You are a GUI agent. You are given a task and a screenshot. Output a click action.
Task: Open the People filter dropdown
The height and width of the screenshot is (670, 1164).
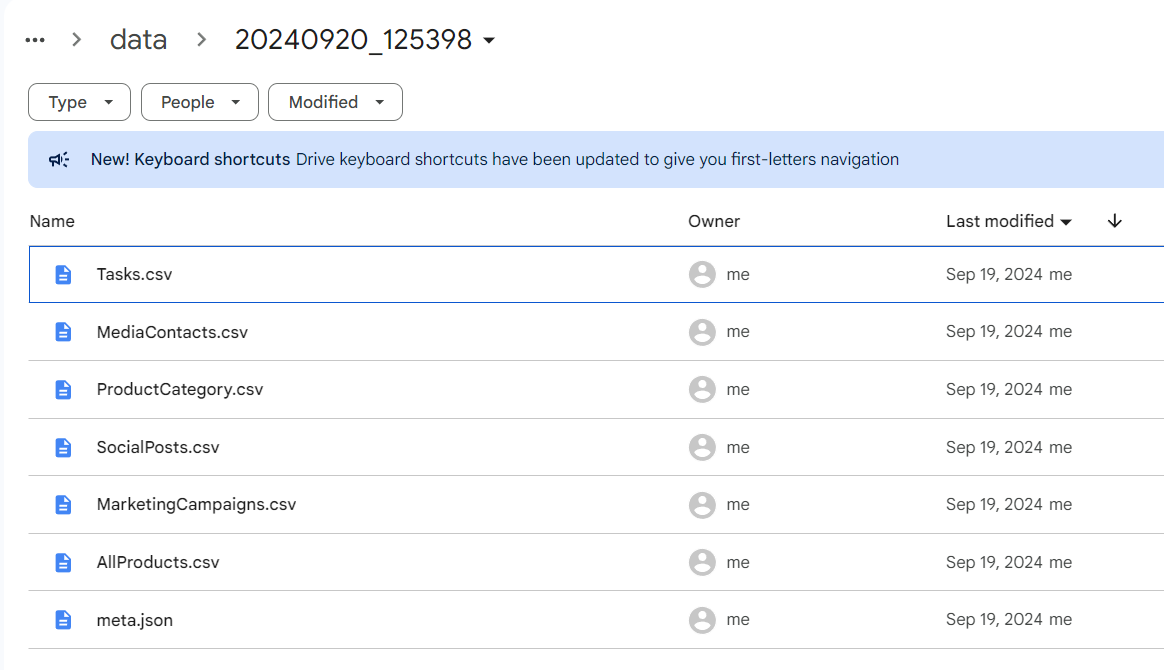coord(200,102)
